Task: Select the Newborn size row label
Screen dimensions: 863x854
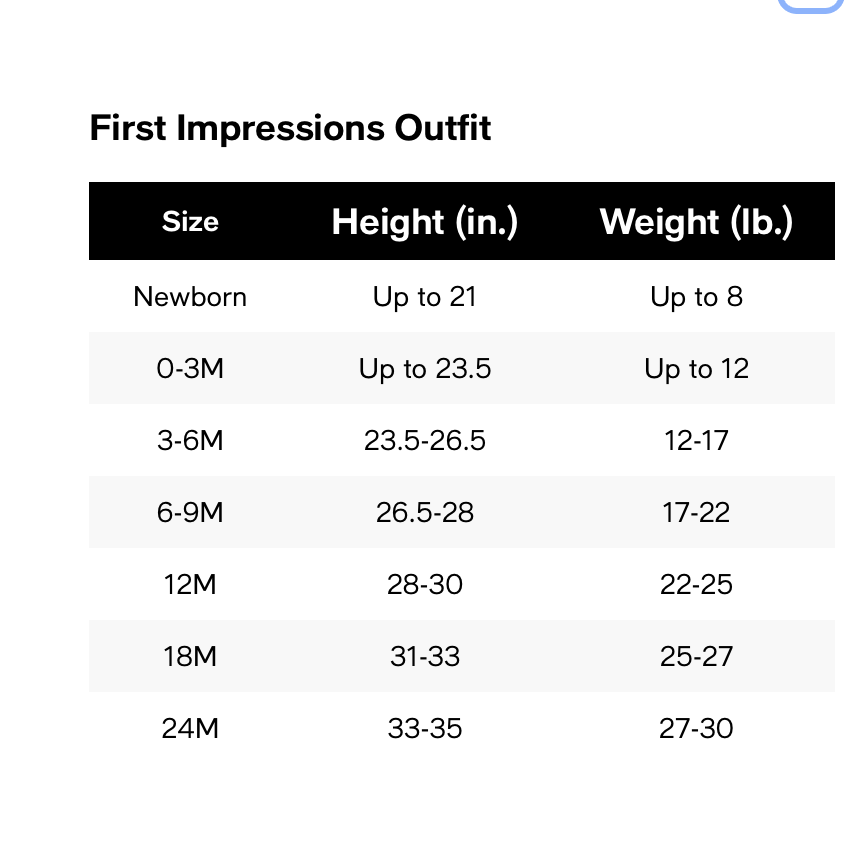Action: click(x=190, y=297)
